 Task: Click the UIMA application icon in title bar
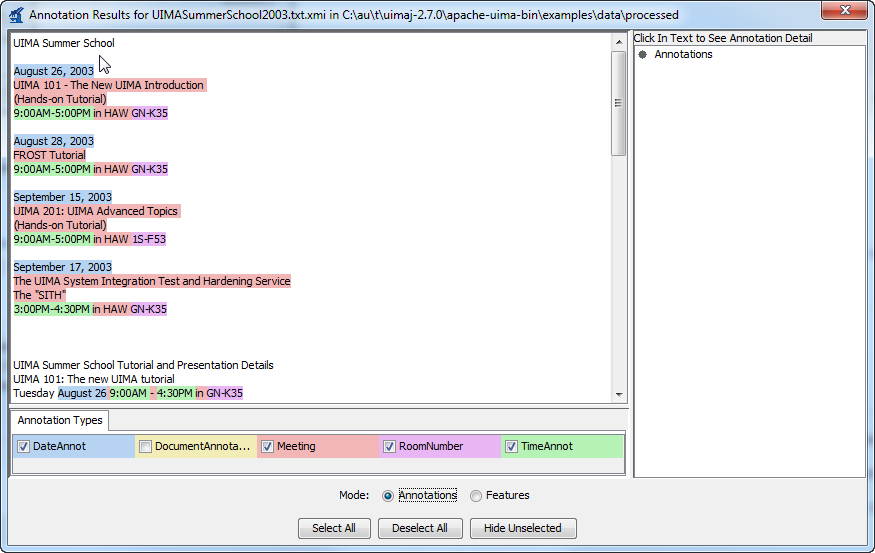click(x=16, y=15)
